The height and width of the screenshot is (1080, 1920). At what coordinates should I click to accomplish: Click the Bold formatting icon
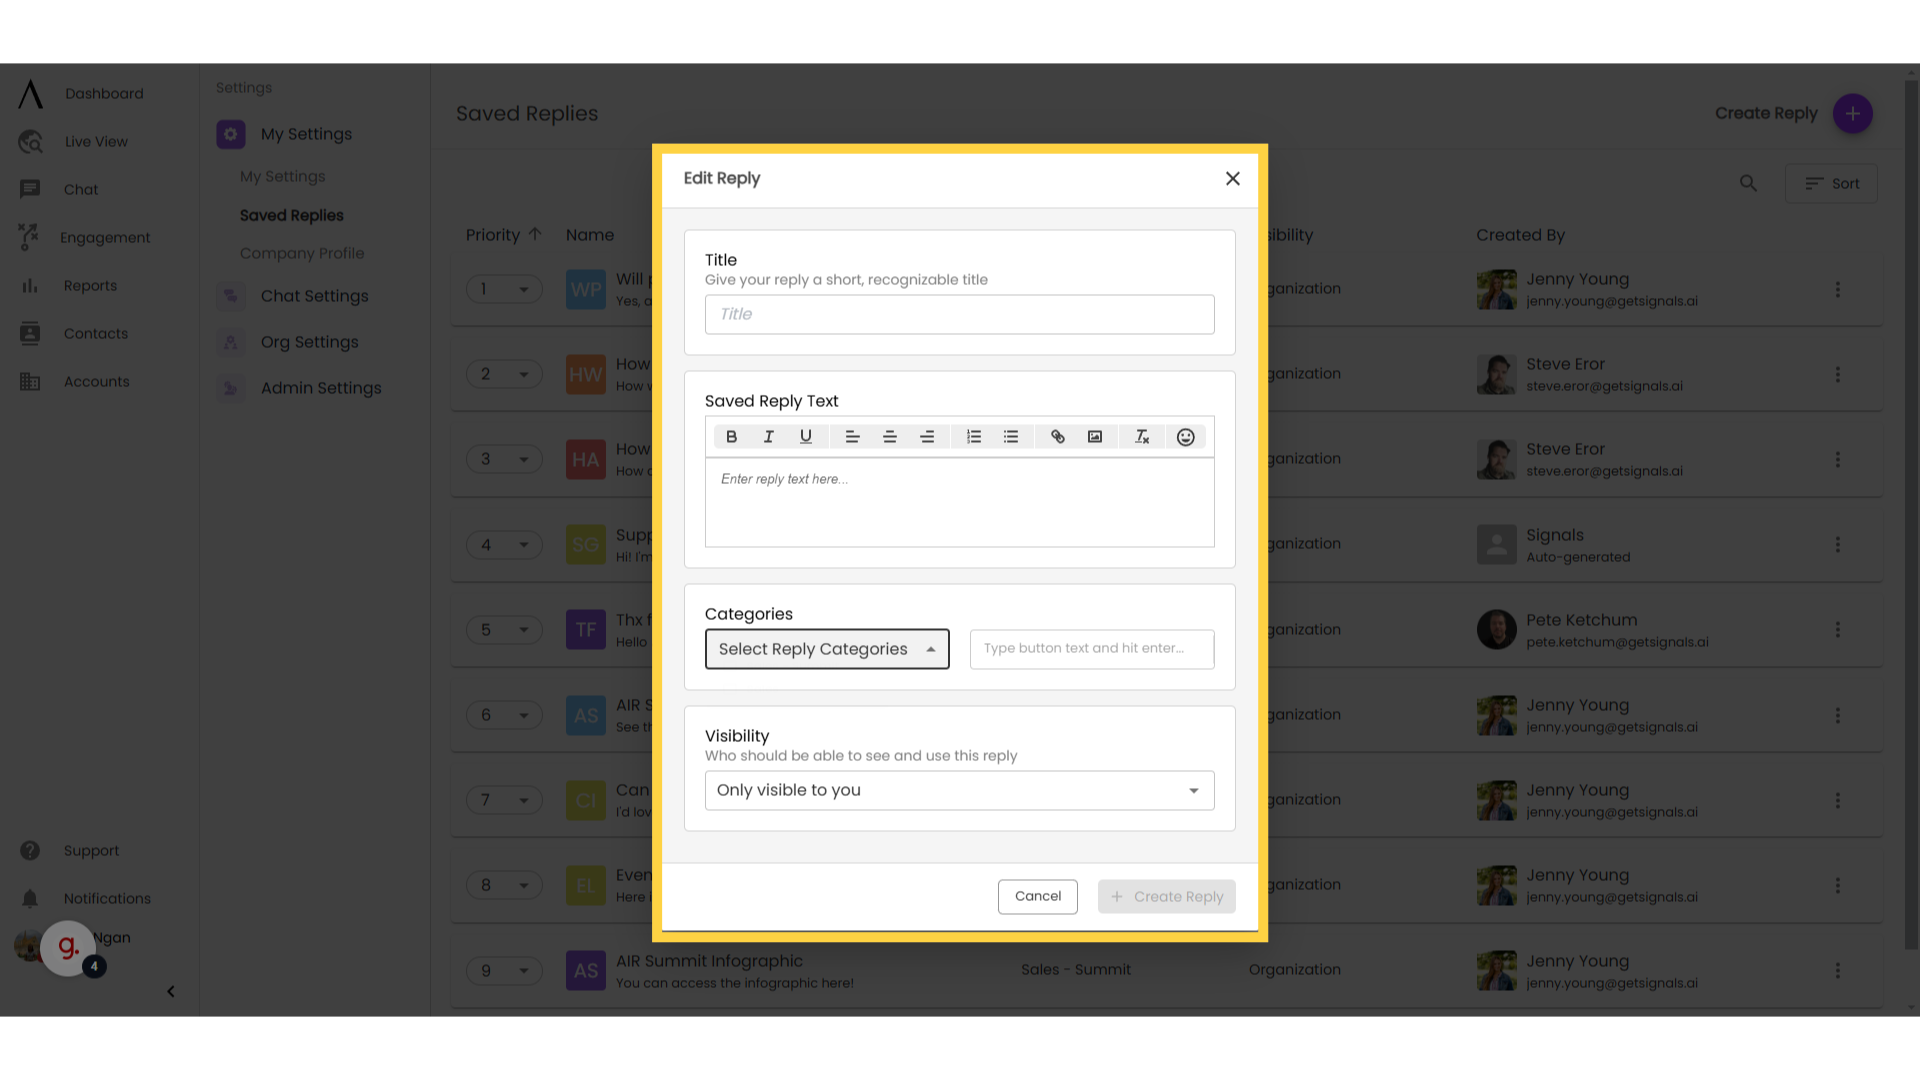coord(729,435)
